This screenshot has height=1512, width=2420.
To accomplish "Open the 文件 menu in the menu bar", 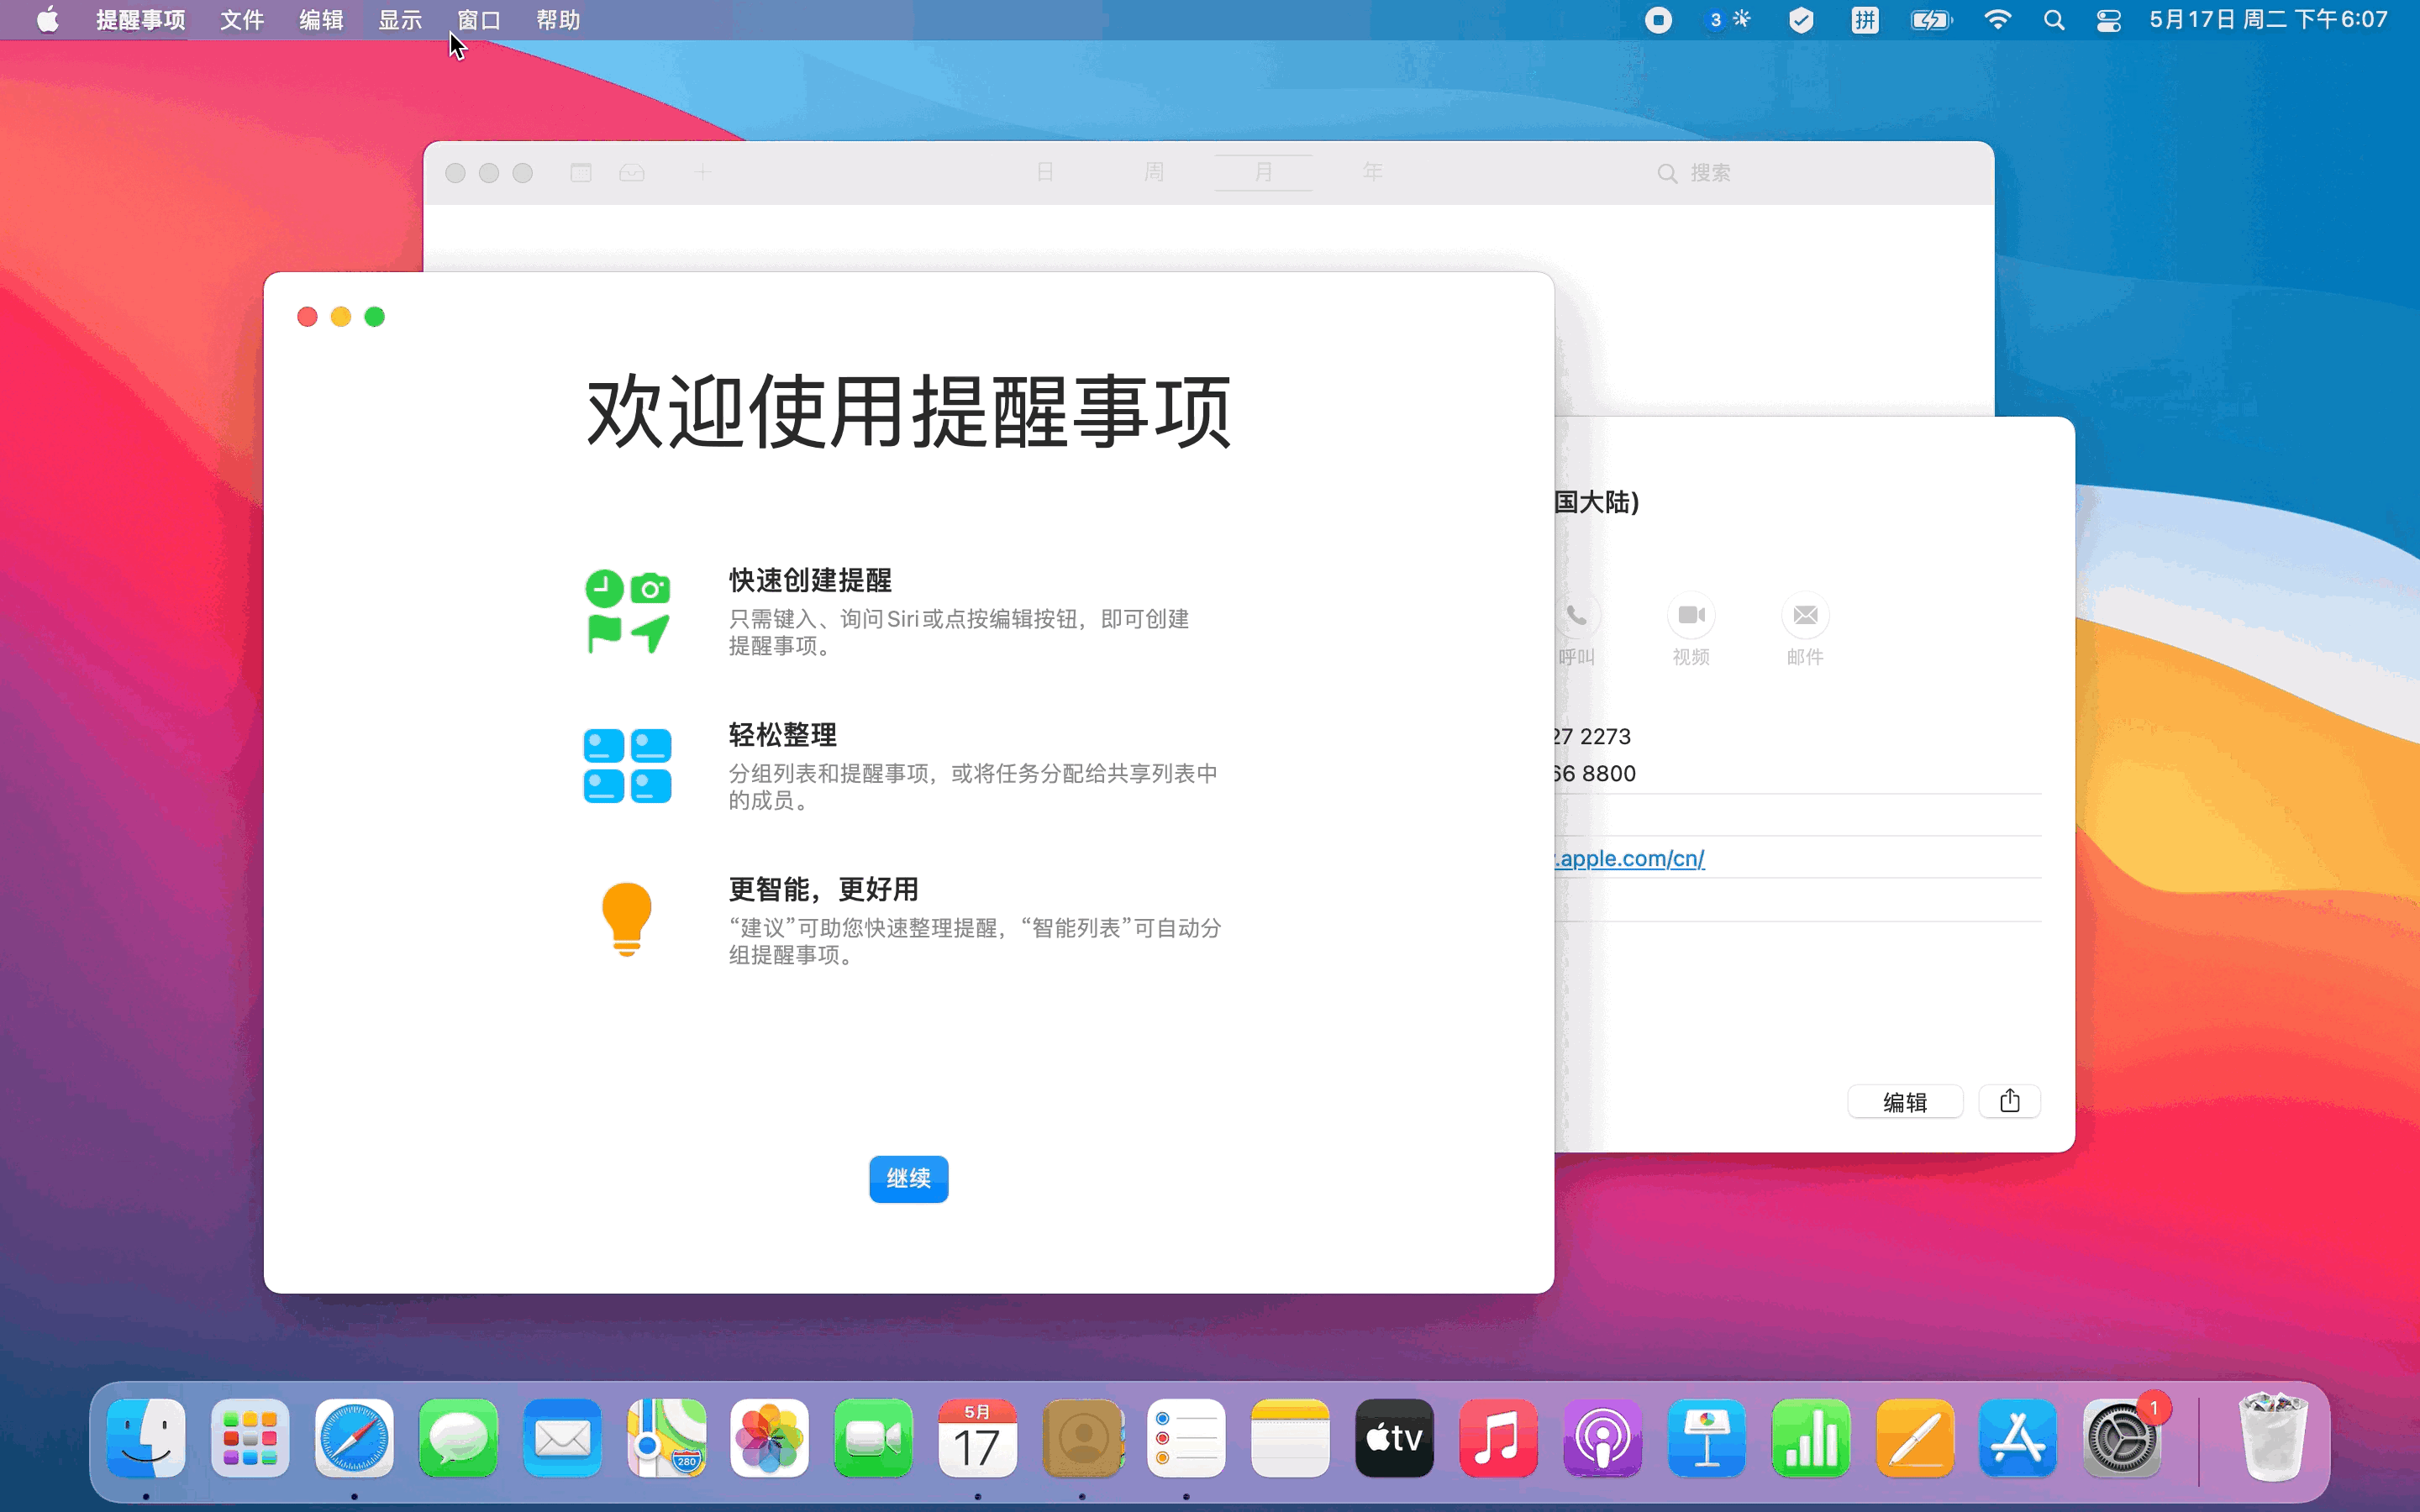I will (242, 20).
